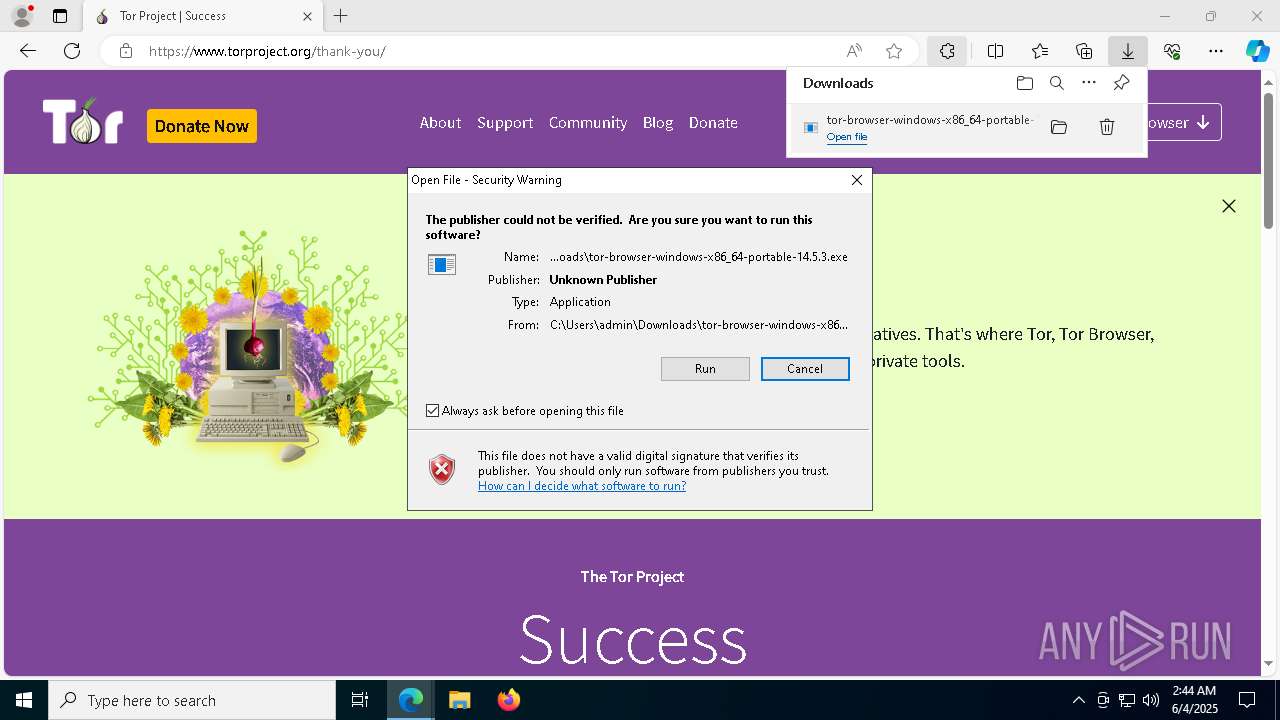The image size is (1280, 720).
Task: Click the tor-browser-windows-x86_64-portable file name
Action: click(x=930, y=120)
